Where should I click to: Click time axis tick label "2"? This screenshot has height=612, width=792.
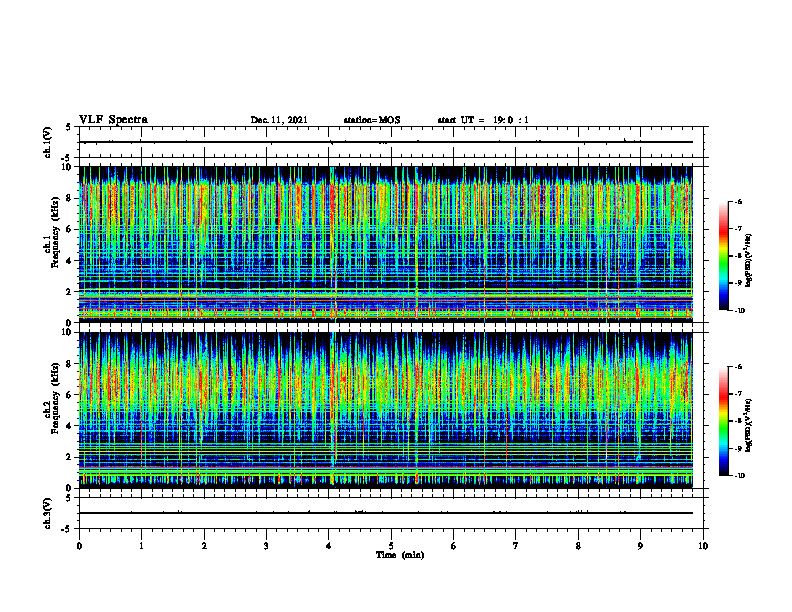[x=204, y=546]
